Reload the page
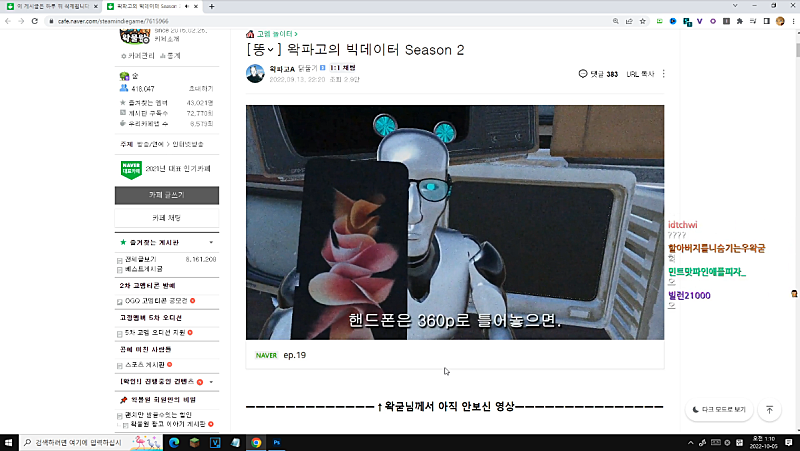800x451 pixels. click(35, 21)
